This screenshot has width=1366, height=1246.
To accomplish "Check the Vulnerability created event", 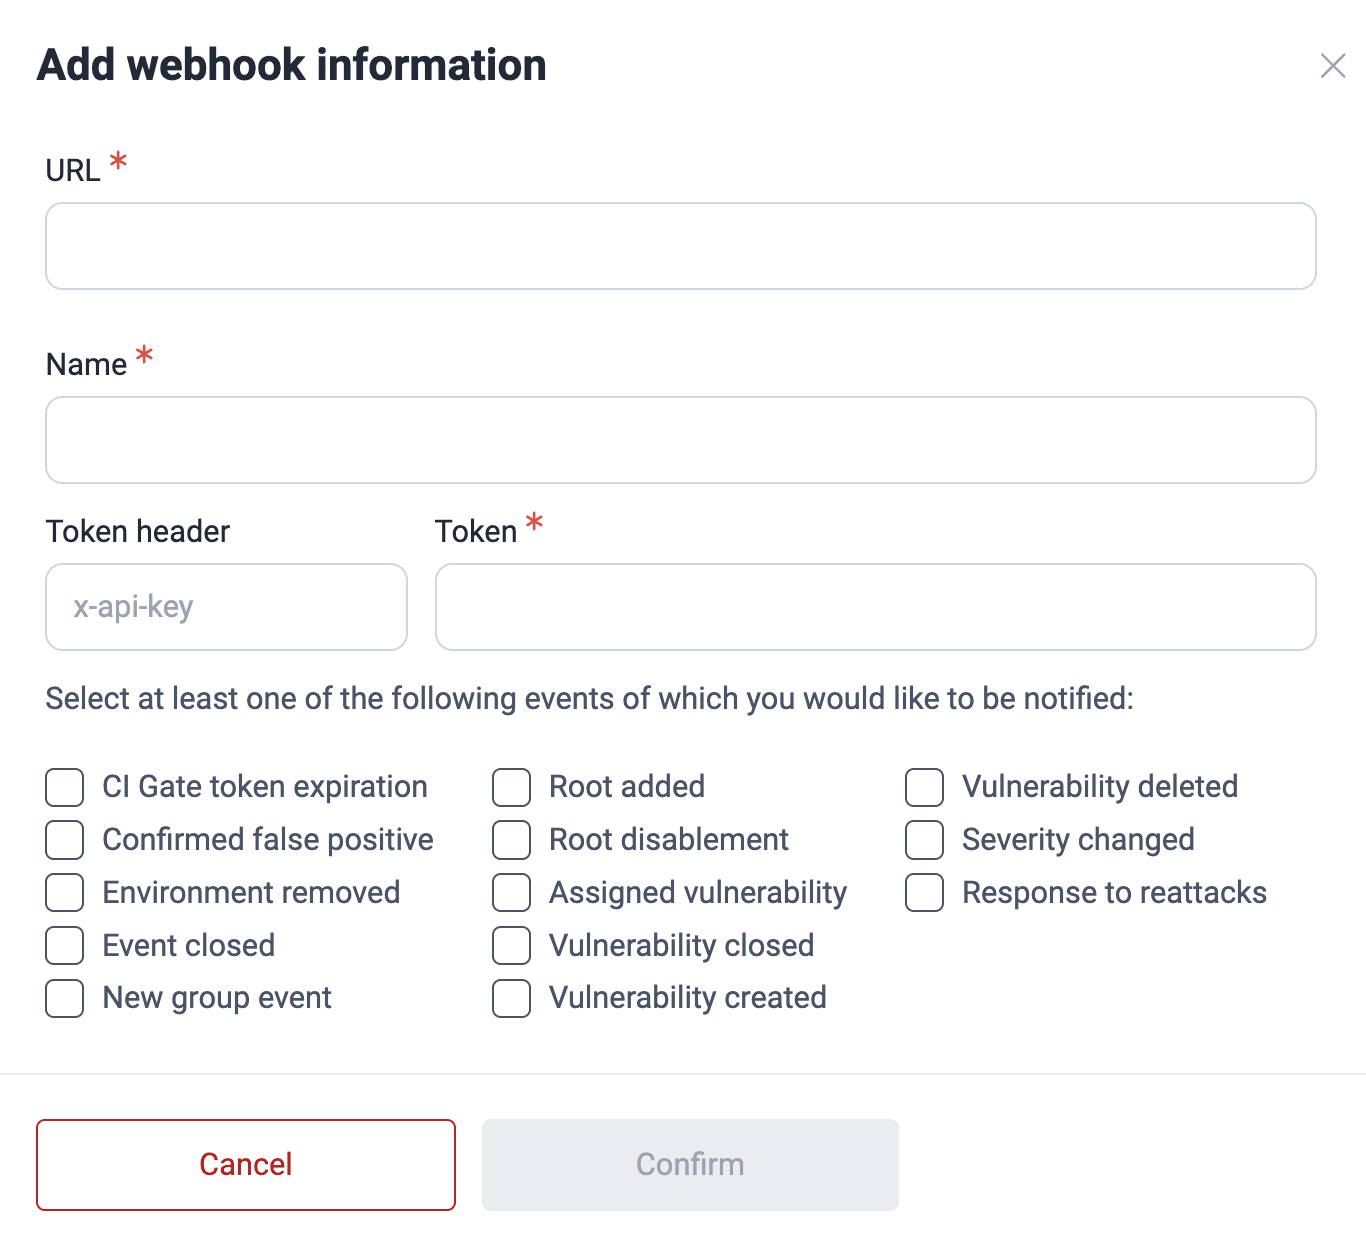I will coord(511,998).
